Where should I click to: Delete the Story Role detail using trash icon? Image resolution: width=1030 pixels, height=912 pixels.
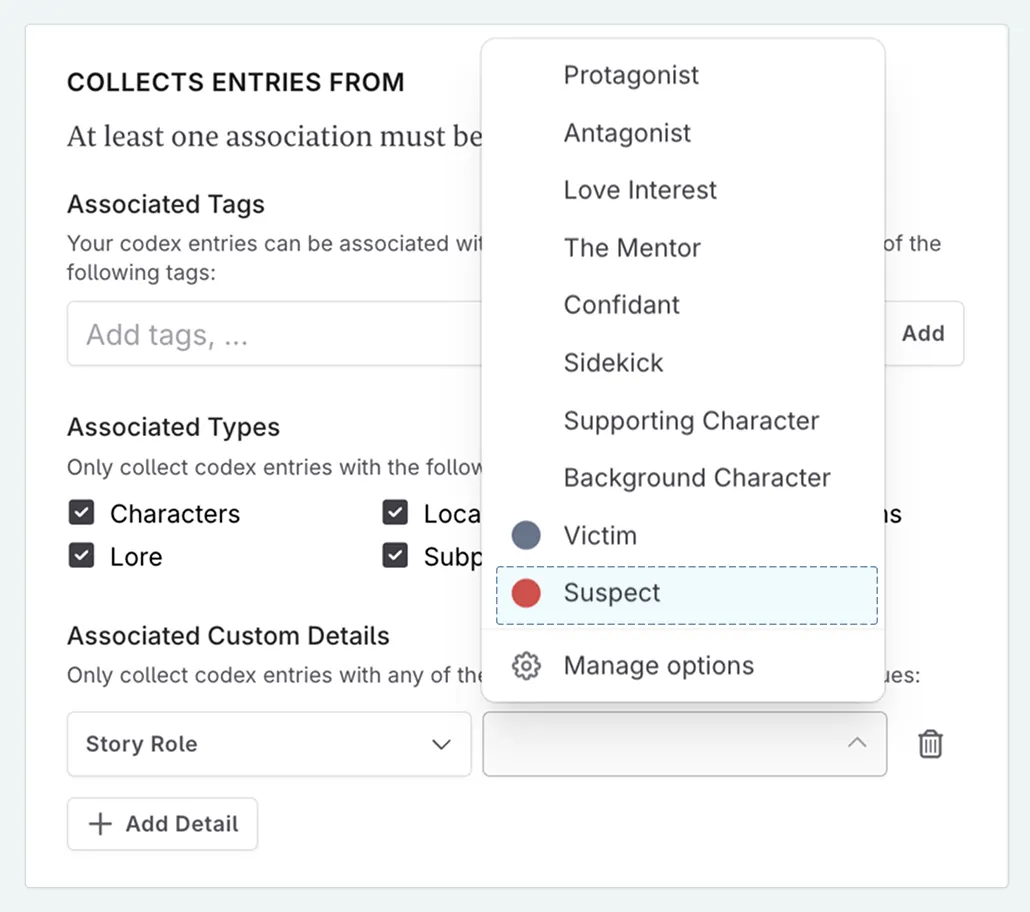[930, 744]
